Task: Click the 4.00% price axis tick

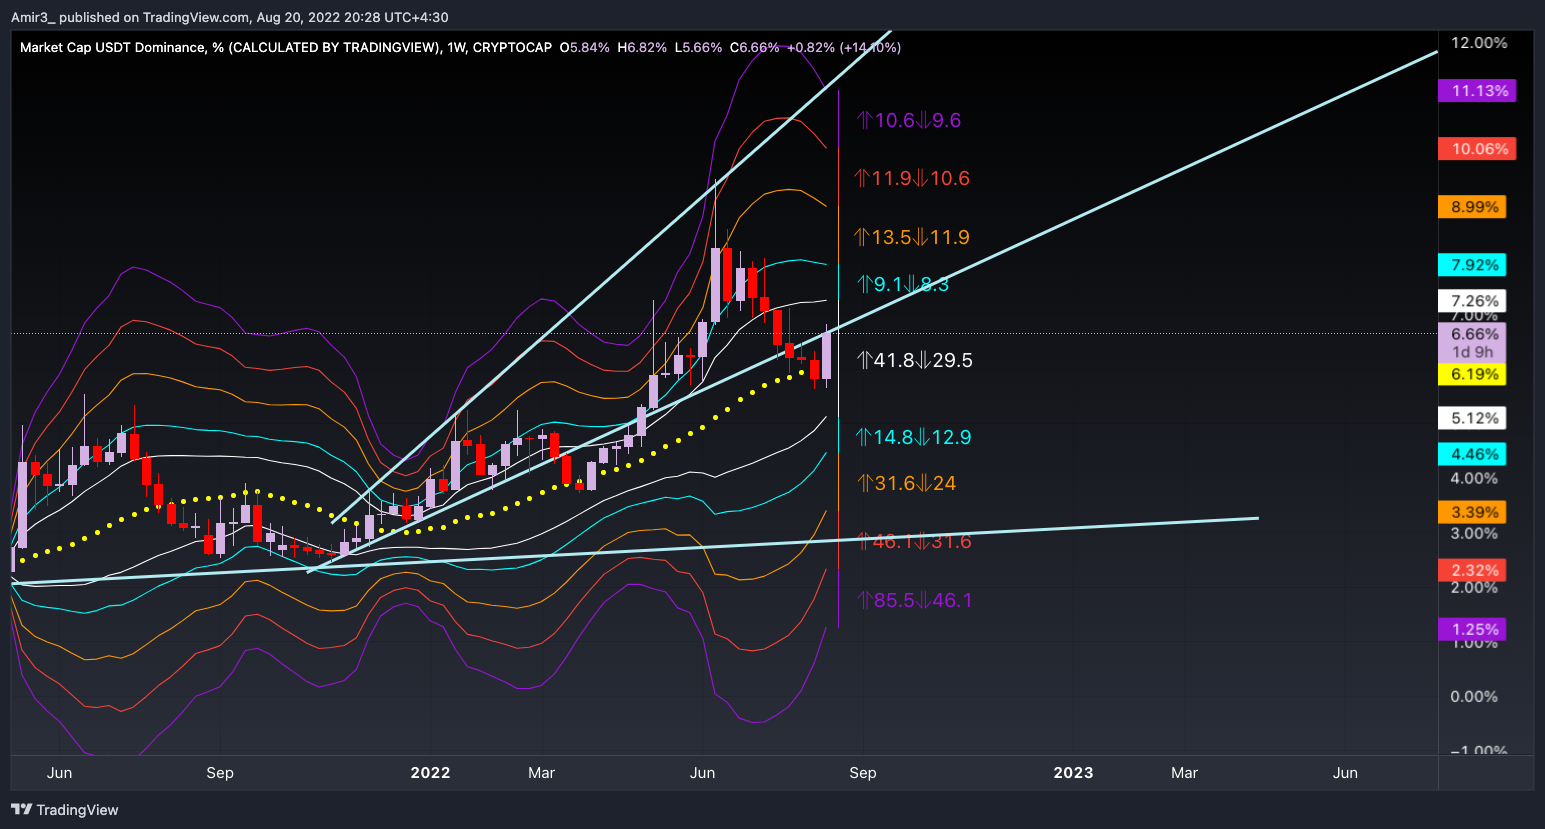Action: pyautogui.click(x=1474, y=479)
